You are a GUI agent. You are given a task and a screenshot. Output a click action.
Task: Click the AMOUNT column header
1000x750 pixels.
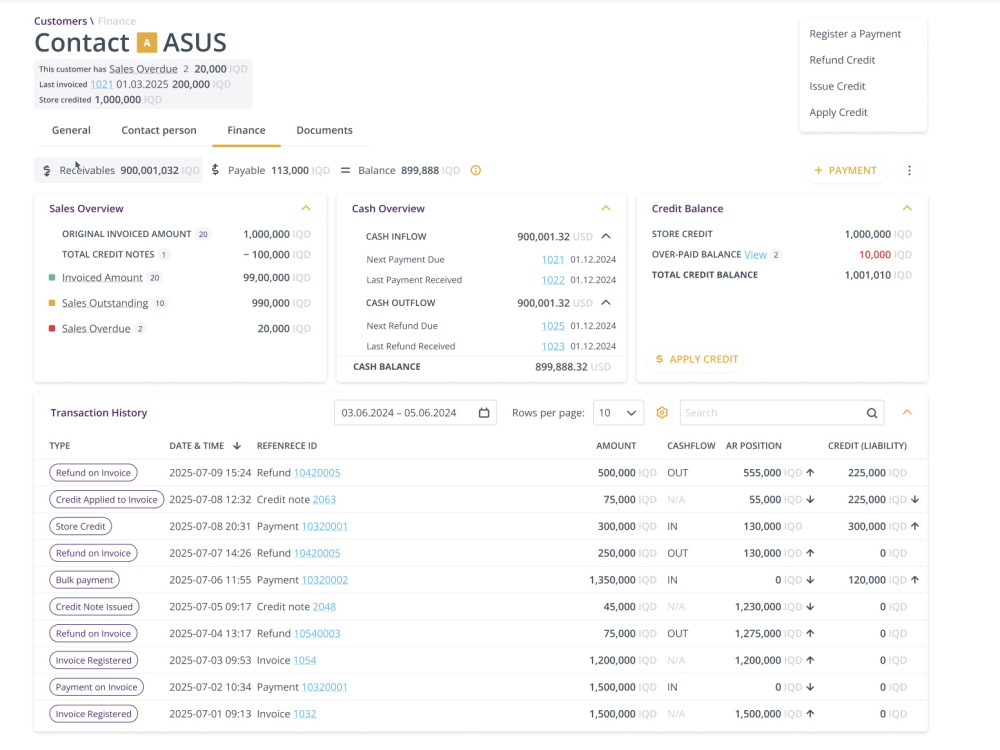(x=616, y=446)
